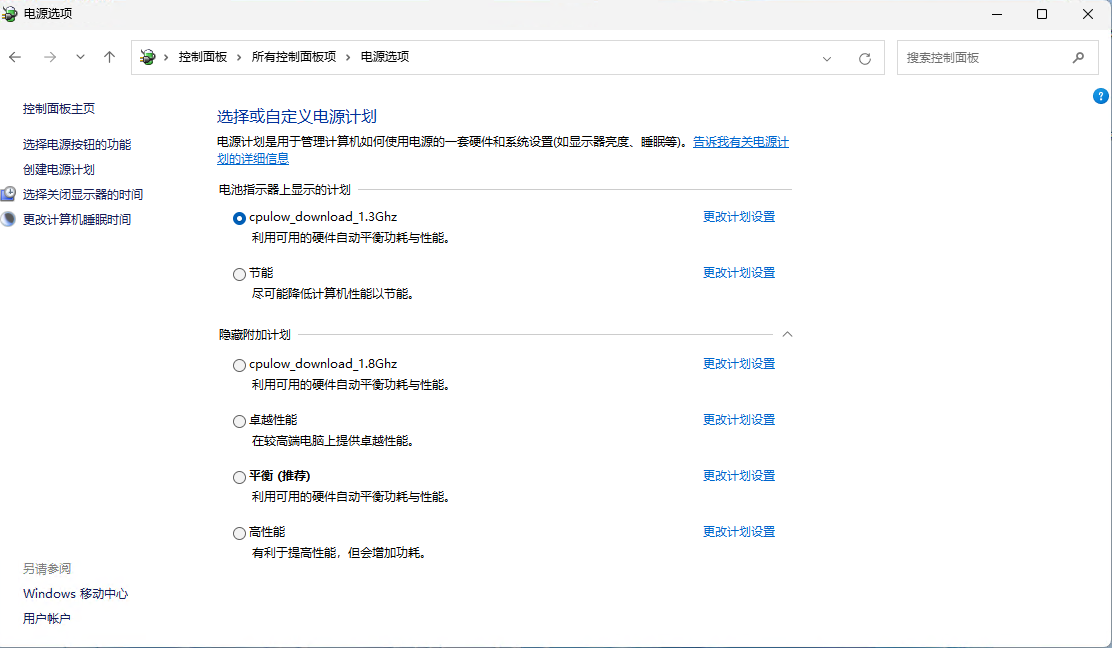Click 控制面板 in the breadcrumb path
The image size is (1112, 648).
point(203,57)
